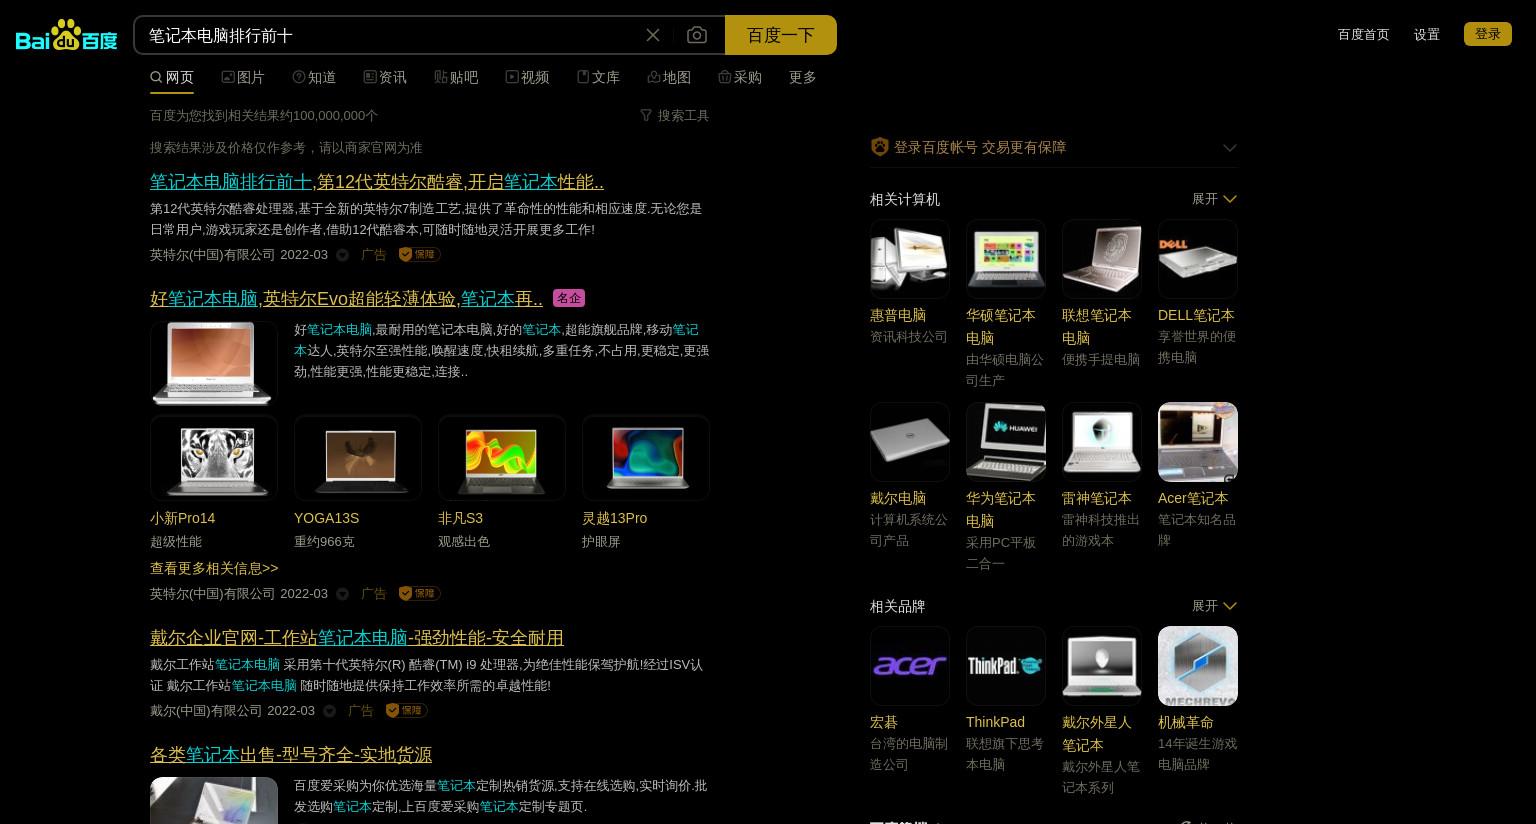Click the 小新Pro14 text link

[182, 518]
